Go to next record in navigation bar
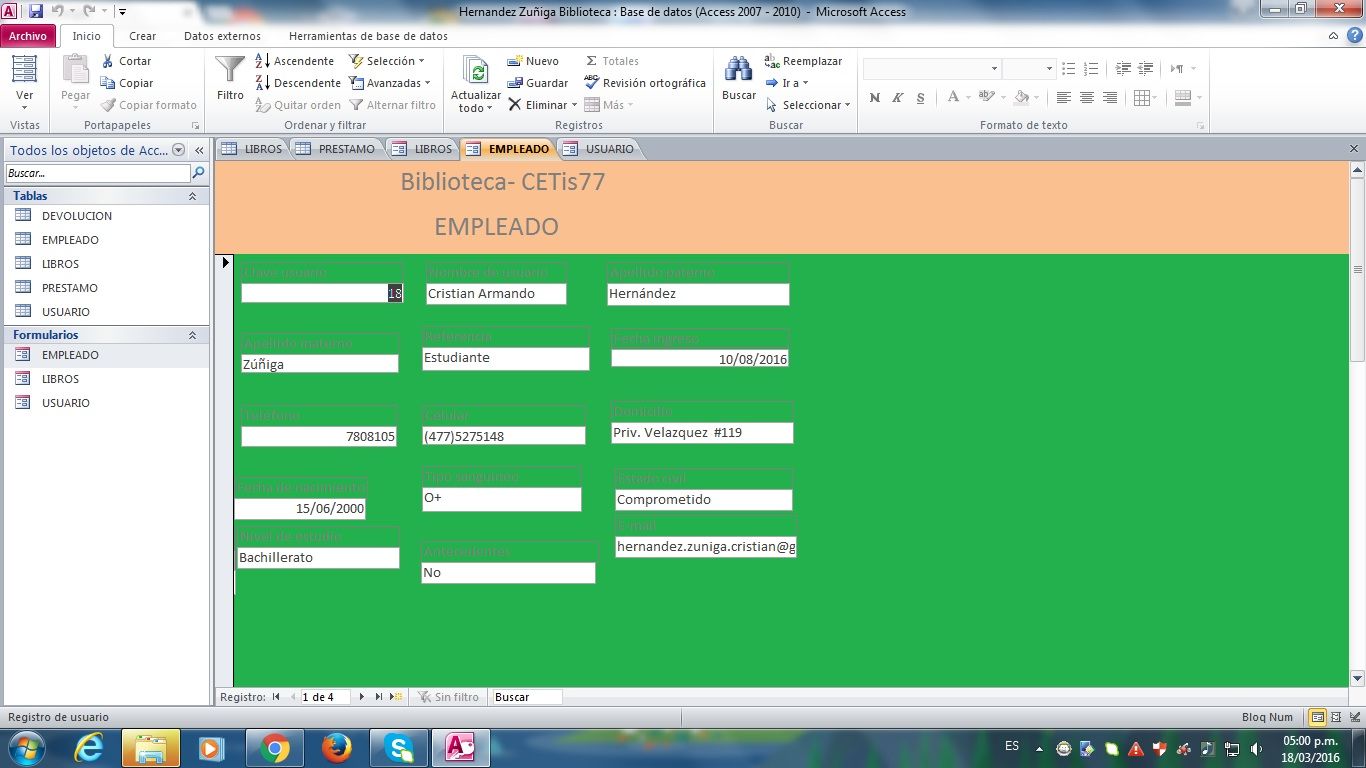This screenshot has height=768, width=1366. coord(362,697)
